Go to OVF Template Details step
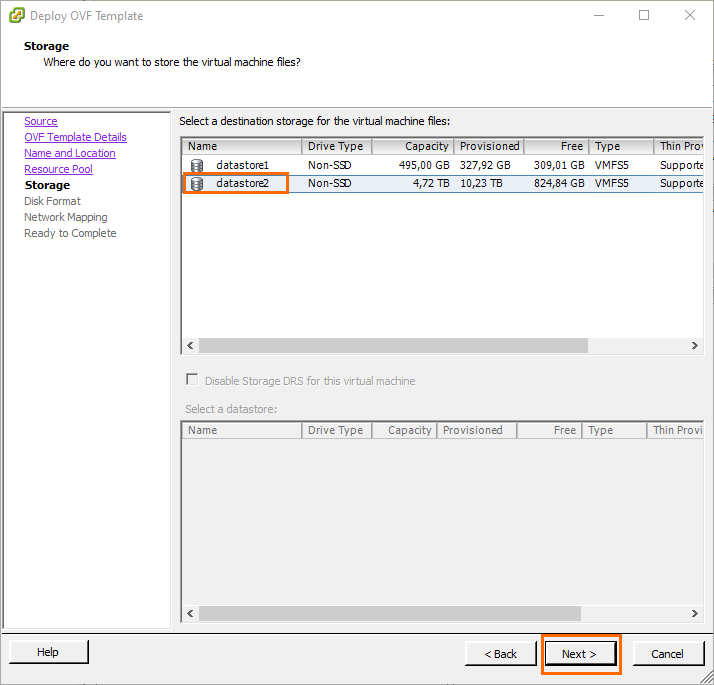The height and width of the screenshot is (685, 714). click(75, 137)
